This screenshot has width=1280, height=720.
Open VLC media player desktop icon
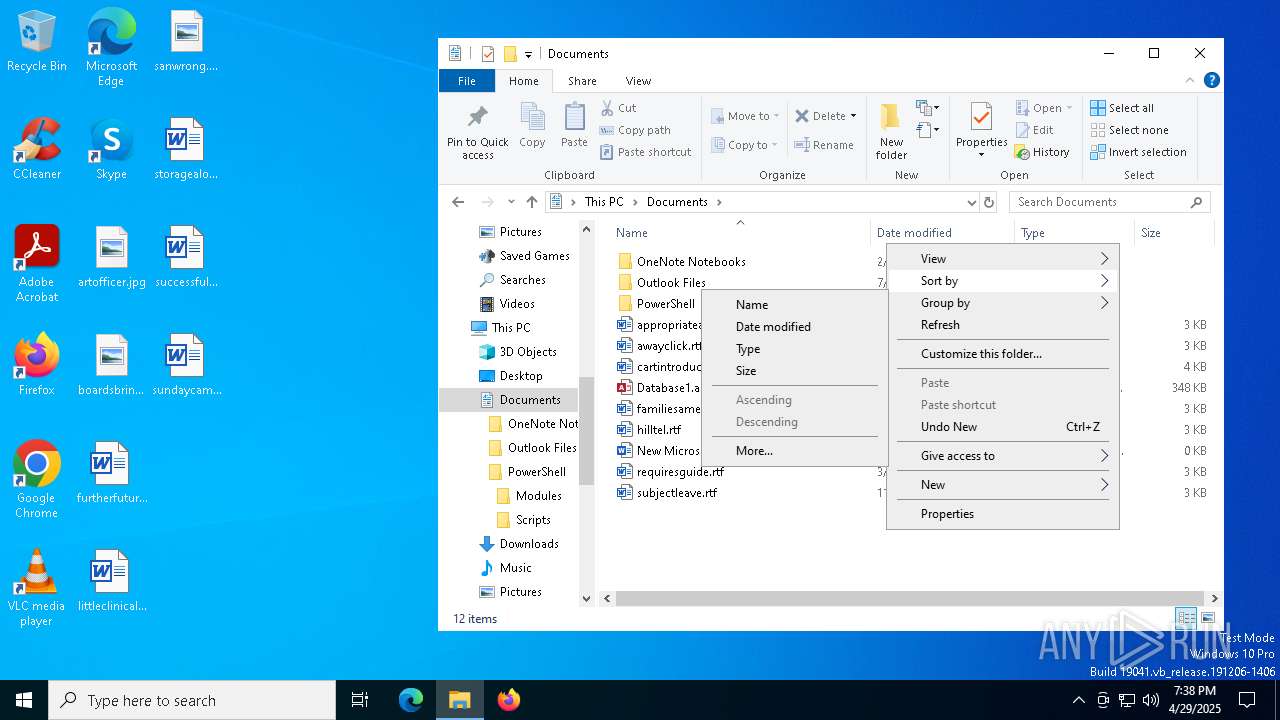pyautogui.click(x=37, y=588)
